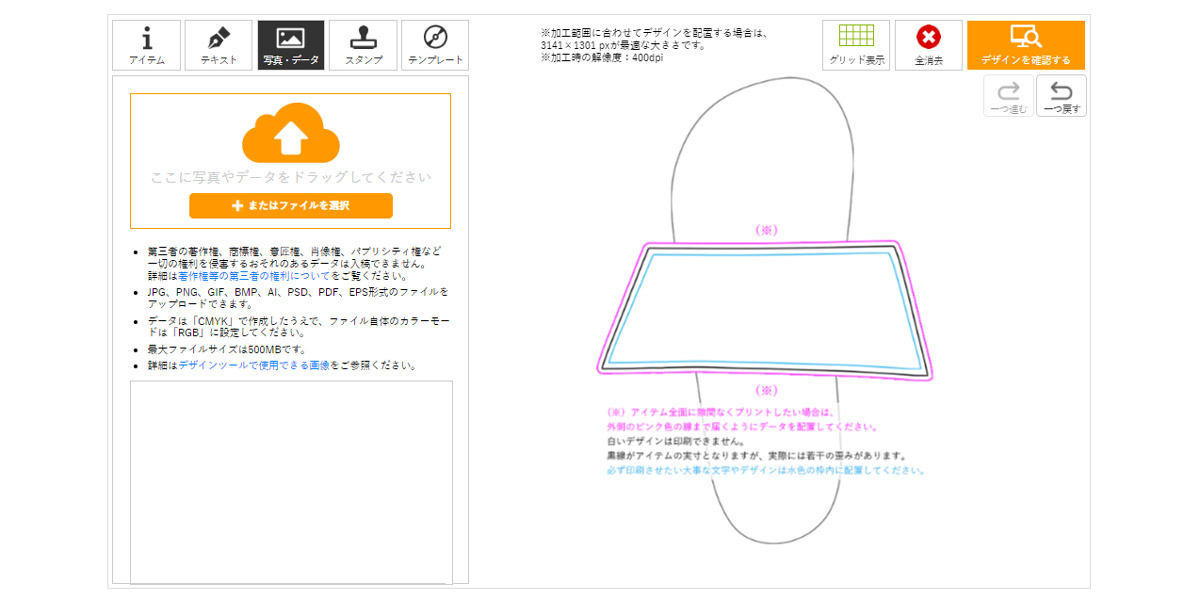Switch to the 写真・データ tab
This screenshot has width=1200, height=600.
tap(291, 45)
